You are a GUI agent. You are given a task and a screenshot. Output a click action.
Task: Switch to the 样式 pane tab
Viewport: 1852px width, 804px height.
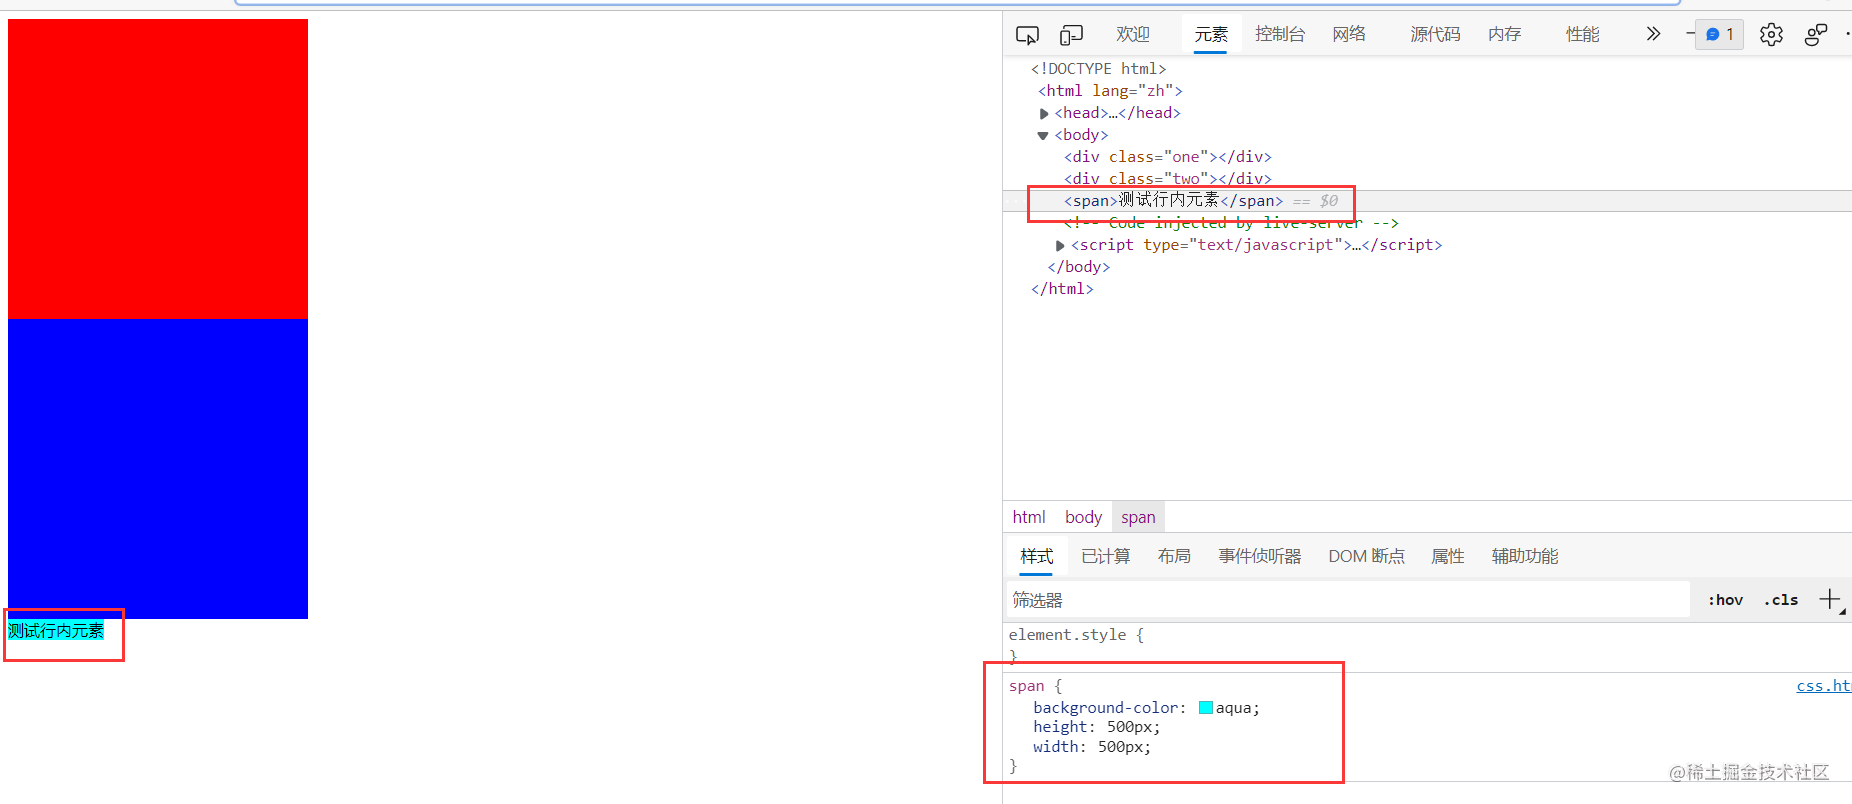pos(1036,557)
